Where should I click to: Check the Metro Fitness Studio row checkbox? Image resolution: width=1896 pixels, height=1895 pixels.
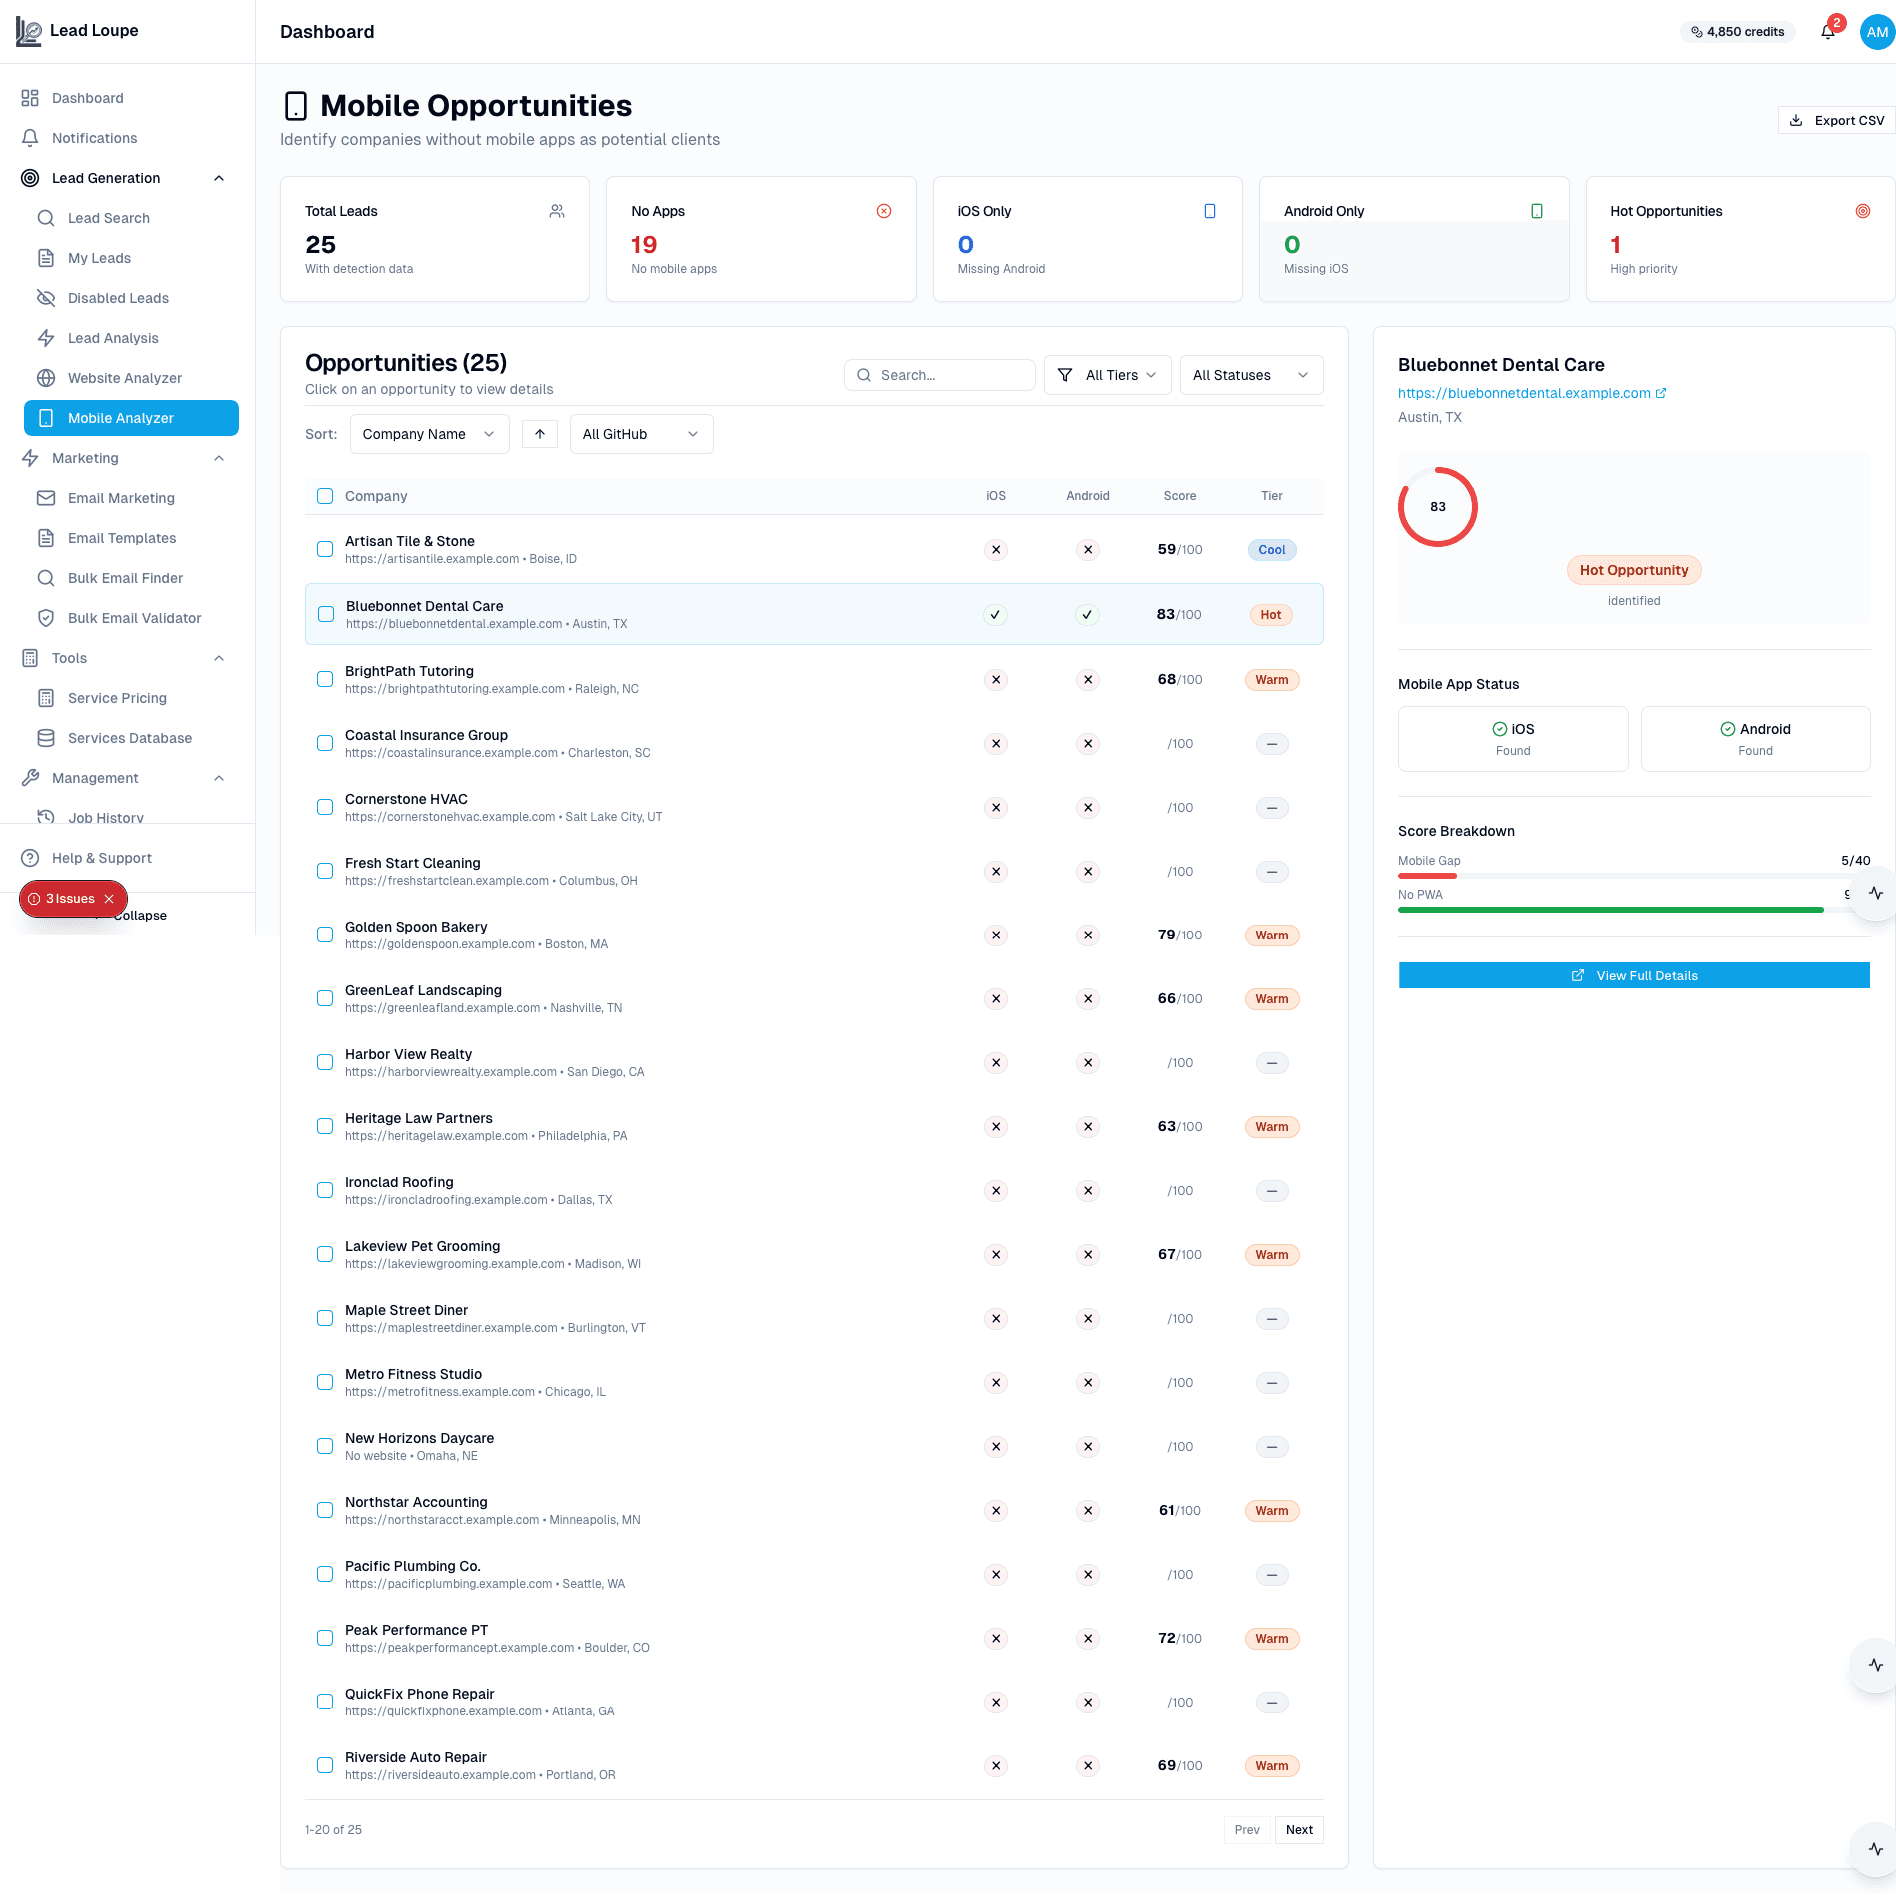coord(325,1382)
